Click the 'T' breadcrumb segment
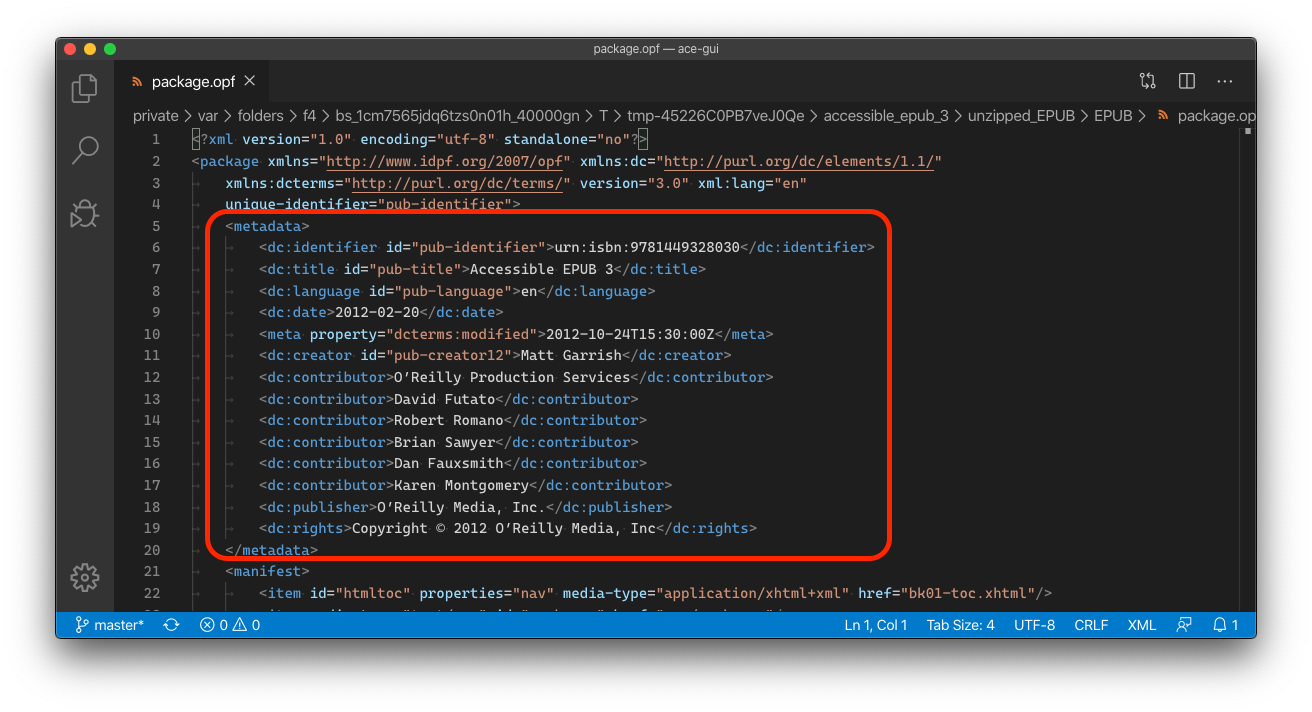The image size is (1312, 712). click(x=604, y=116)
